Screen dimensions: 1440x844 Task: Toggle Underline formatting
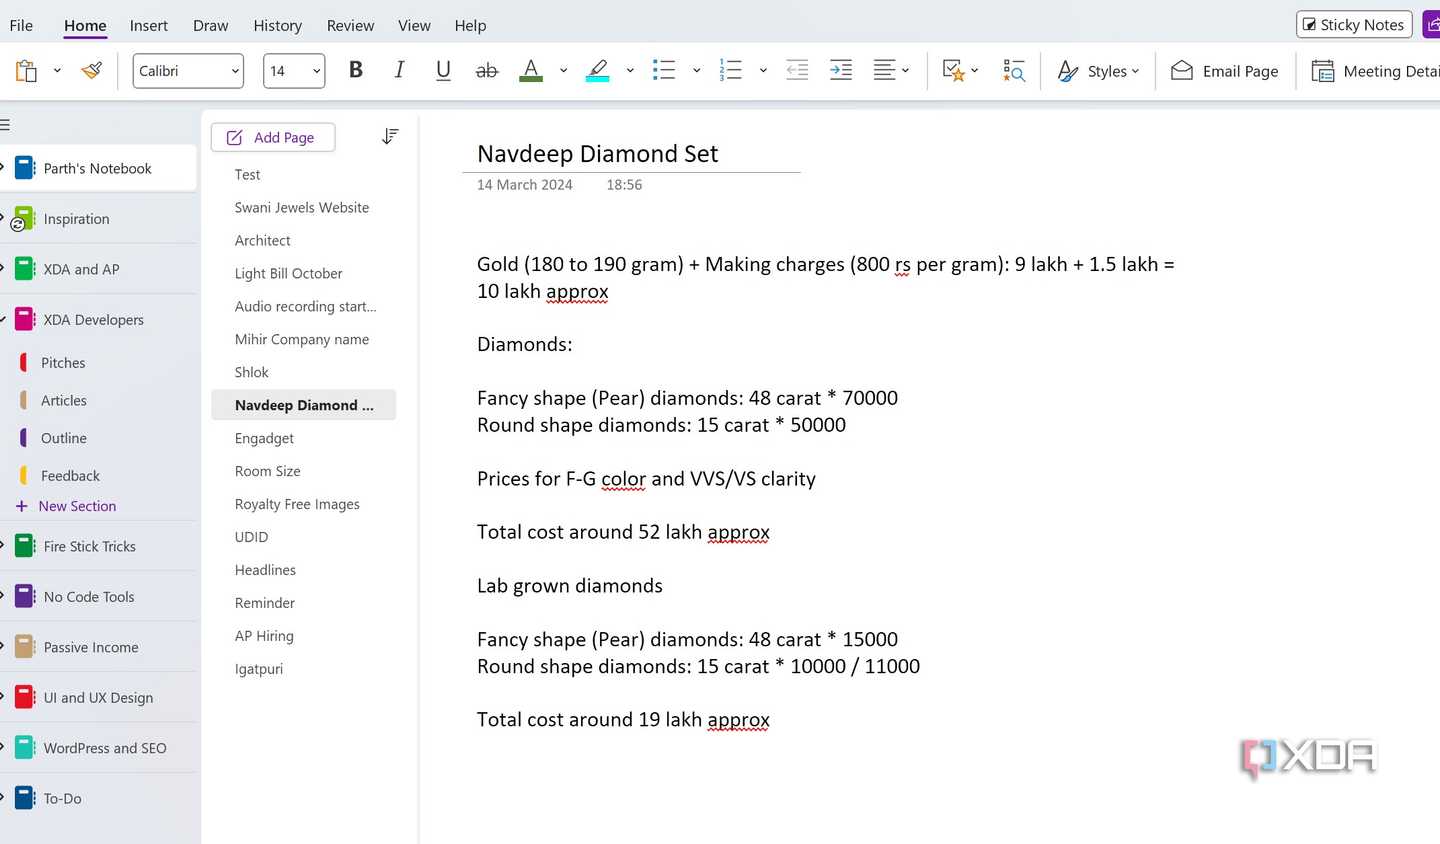pos(443,70)
